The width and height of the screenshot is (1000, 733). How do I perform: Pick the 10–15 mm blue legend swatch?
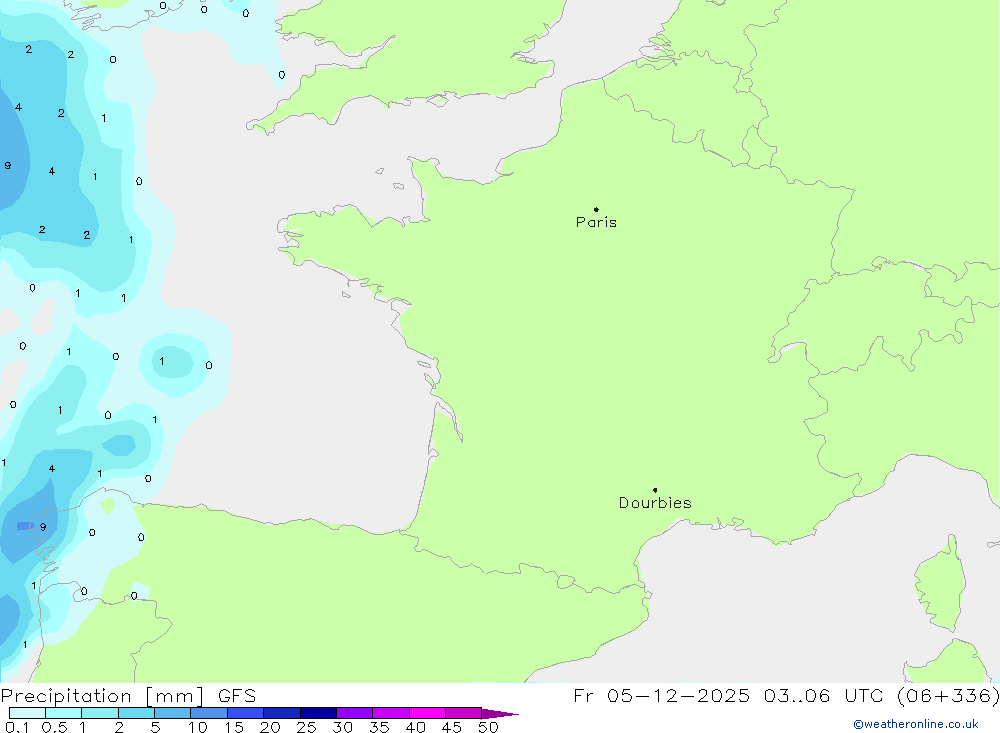click(x=209, y=713)
